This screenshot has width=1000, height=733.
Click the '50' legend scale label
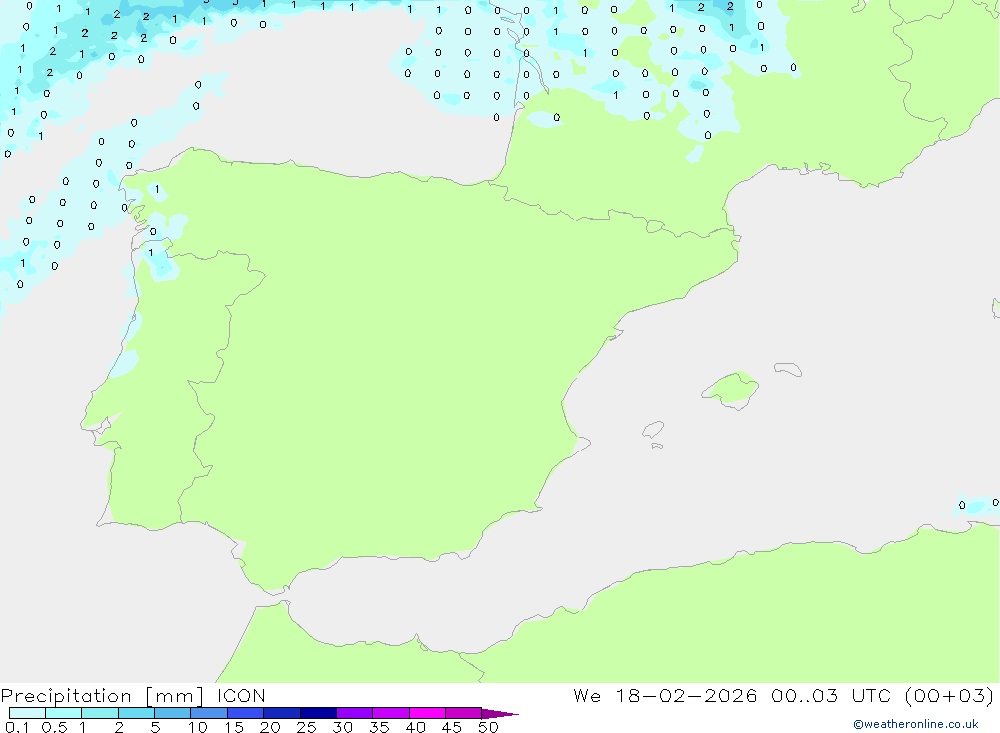point(488,727)
